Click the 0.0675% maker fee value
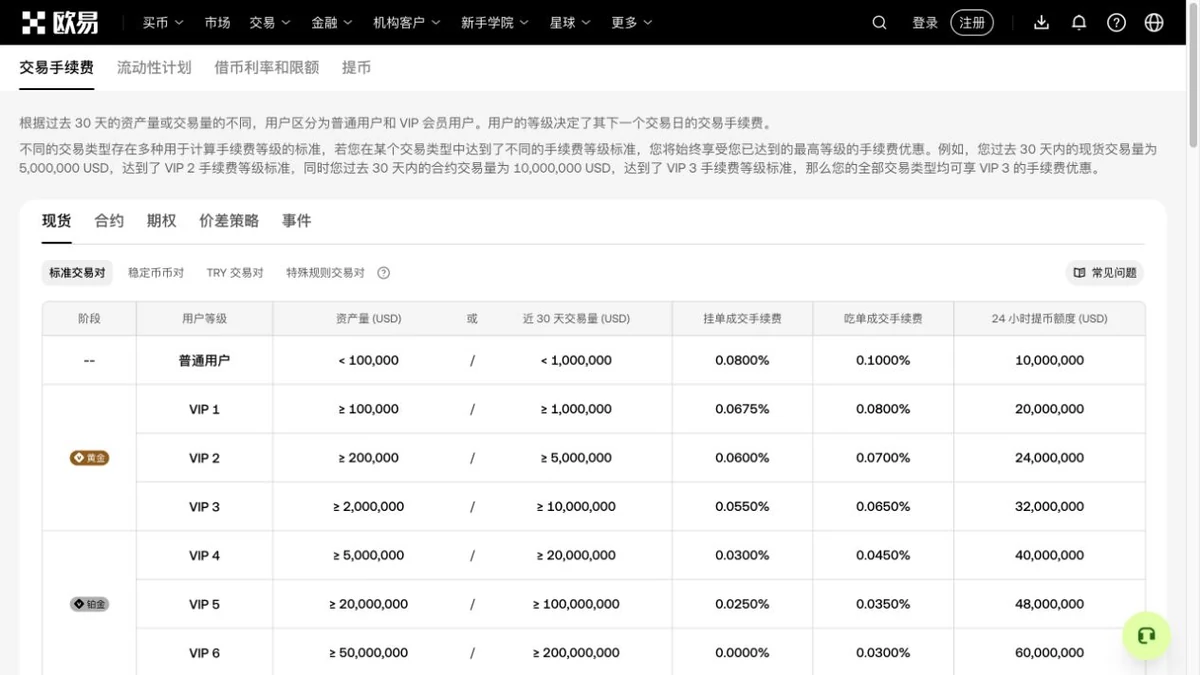Image resolution: width=1200 pixels, height=675 pixels. [742, 409]
